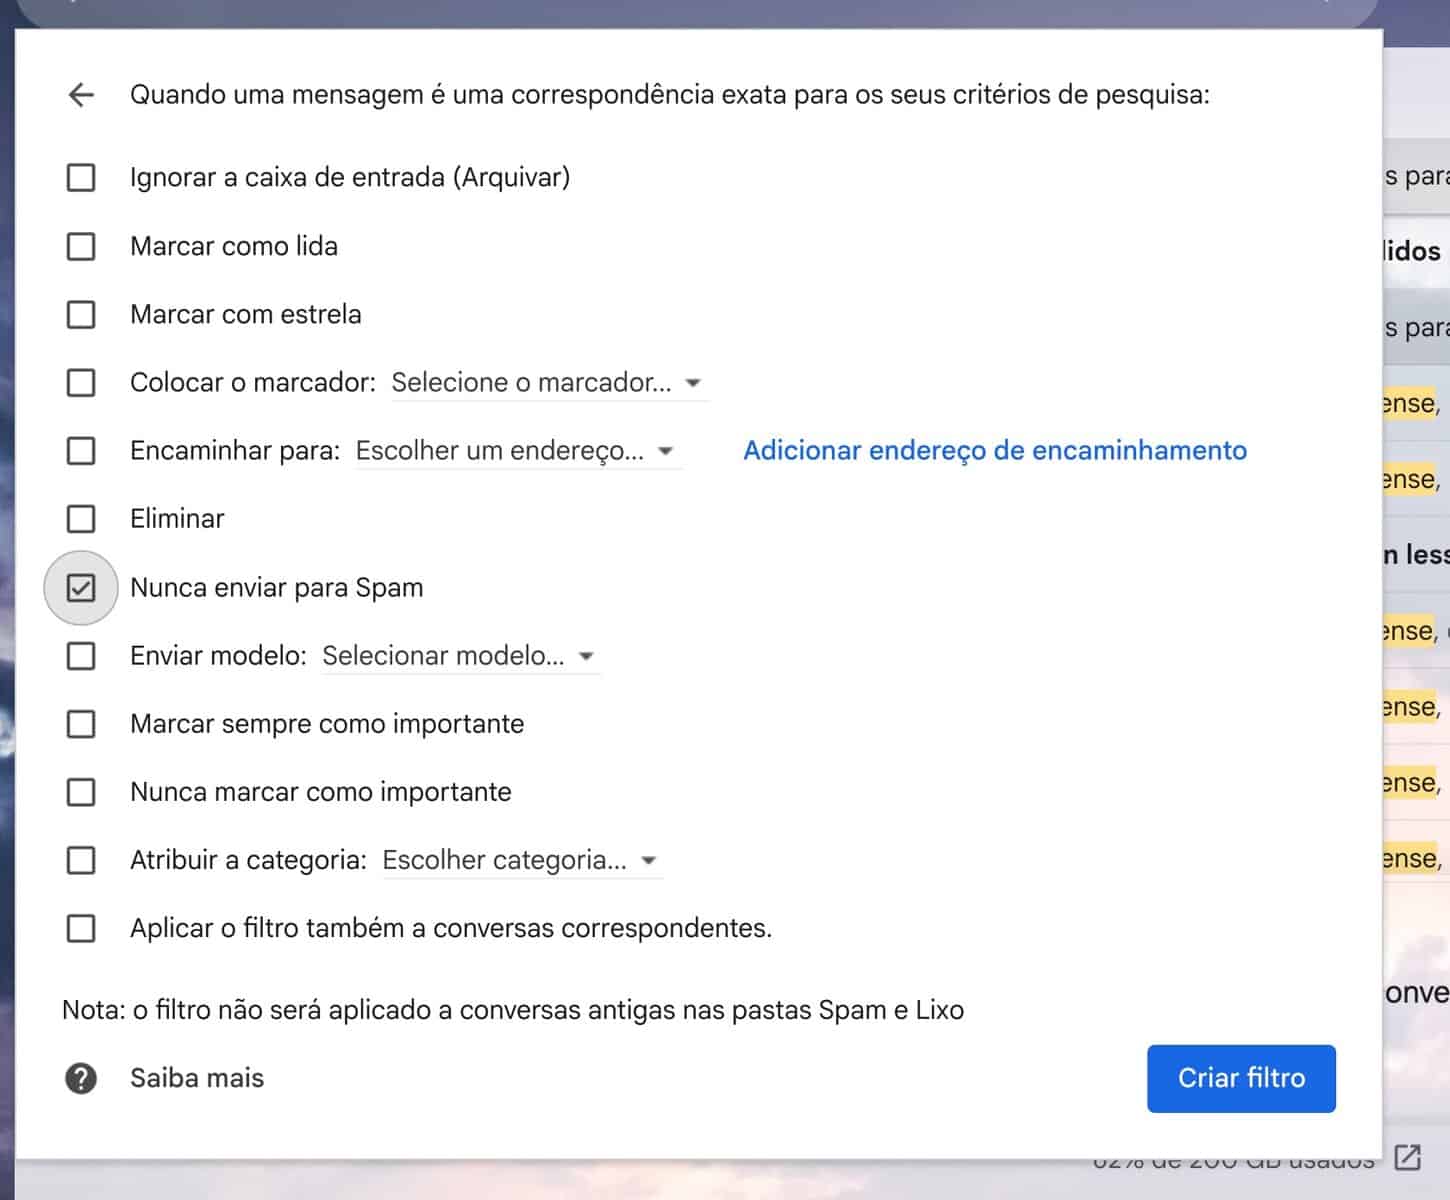Uncheck 'Nunca enviar para Spam'
1450x1200 pixels.
click(x=81, y=588)
